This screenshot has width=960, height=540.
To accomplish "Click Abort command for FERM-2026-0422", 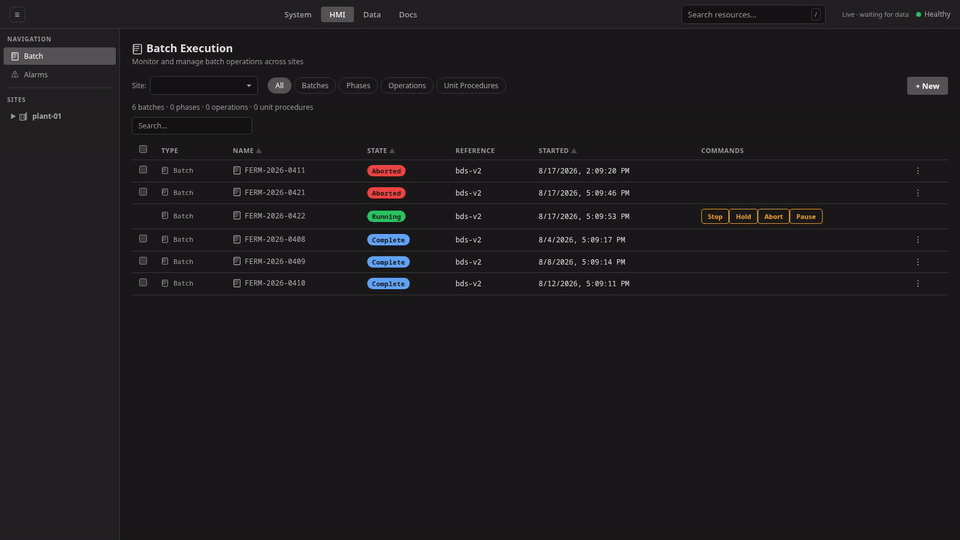I will pyautogui.click(x=773, y=217).
